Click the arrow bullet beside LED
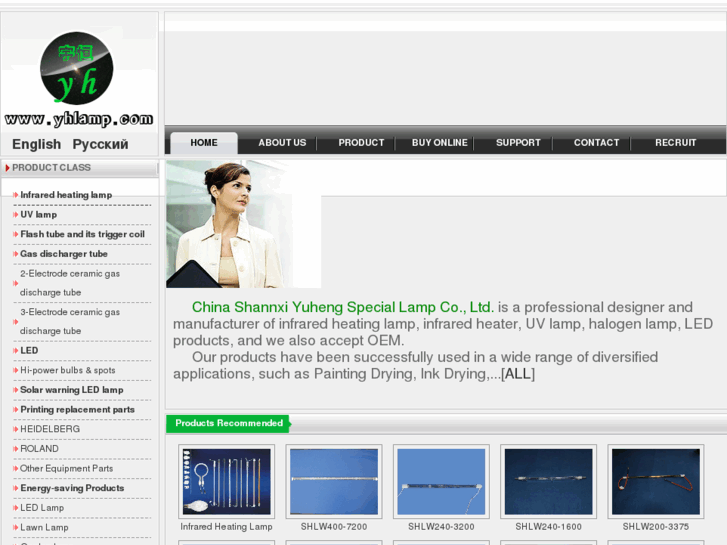The image size is (727, 545). 16,351
